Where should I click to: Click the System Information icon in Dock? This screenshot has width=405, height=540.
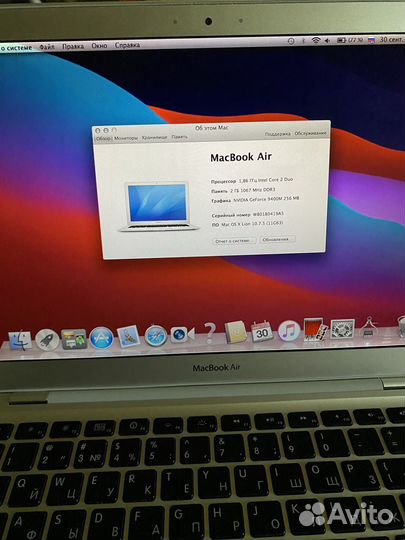click(x=368, y=328)
